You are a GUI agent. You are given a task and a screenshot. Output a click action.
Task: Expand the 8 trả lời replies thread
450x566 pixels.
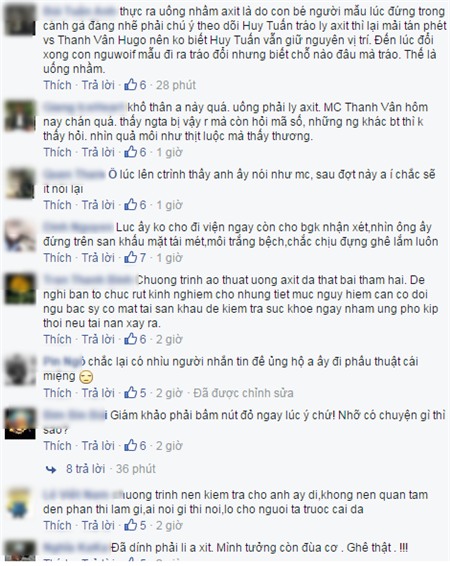tap(86, 469)
